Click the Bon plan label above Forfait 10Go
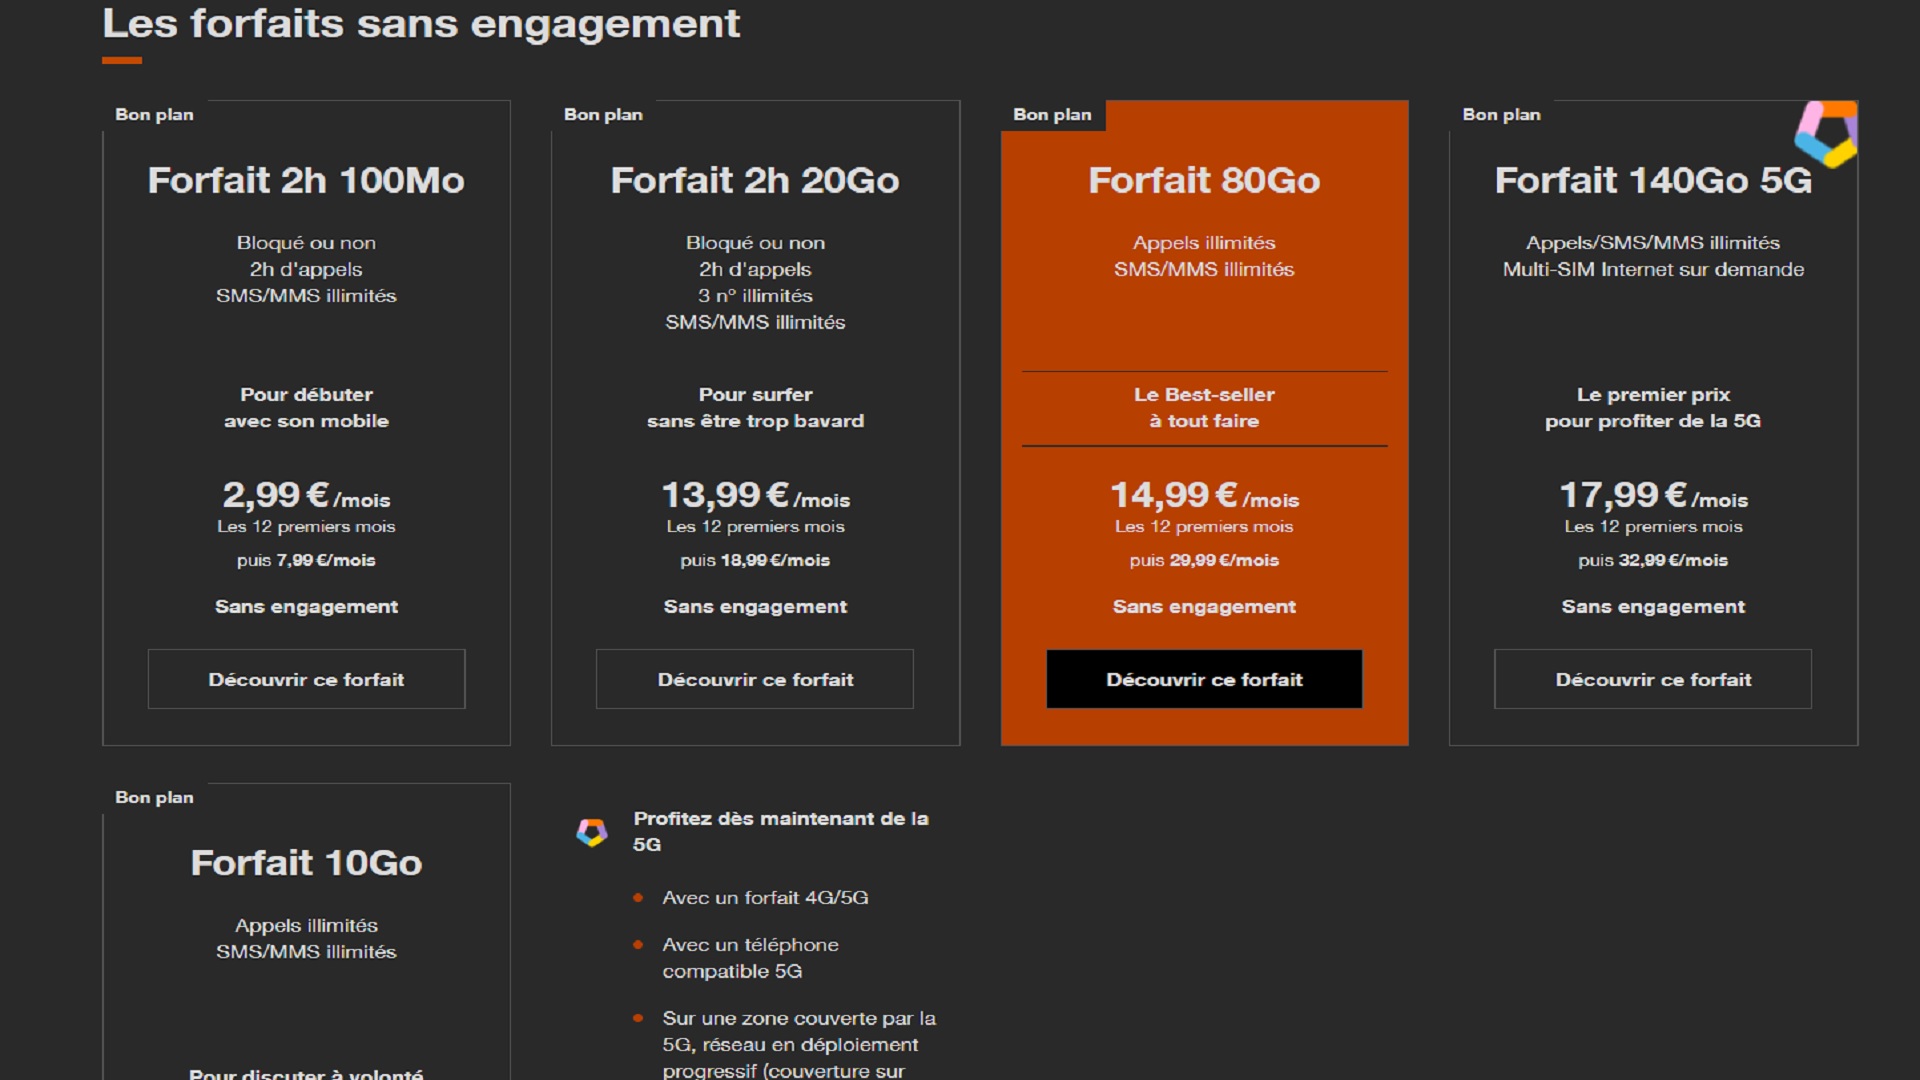 pyautogui.click(x=154, y=797)
